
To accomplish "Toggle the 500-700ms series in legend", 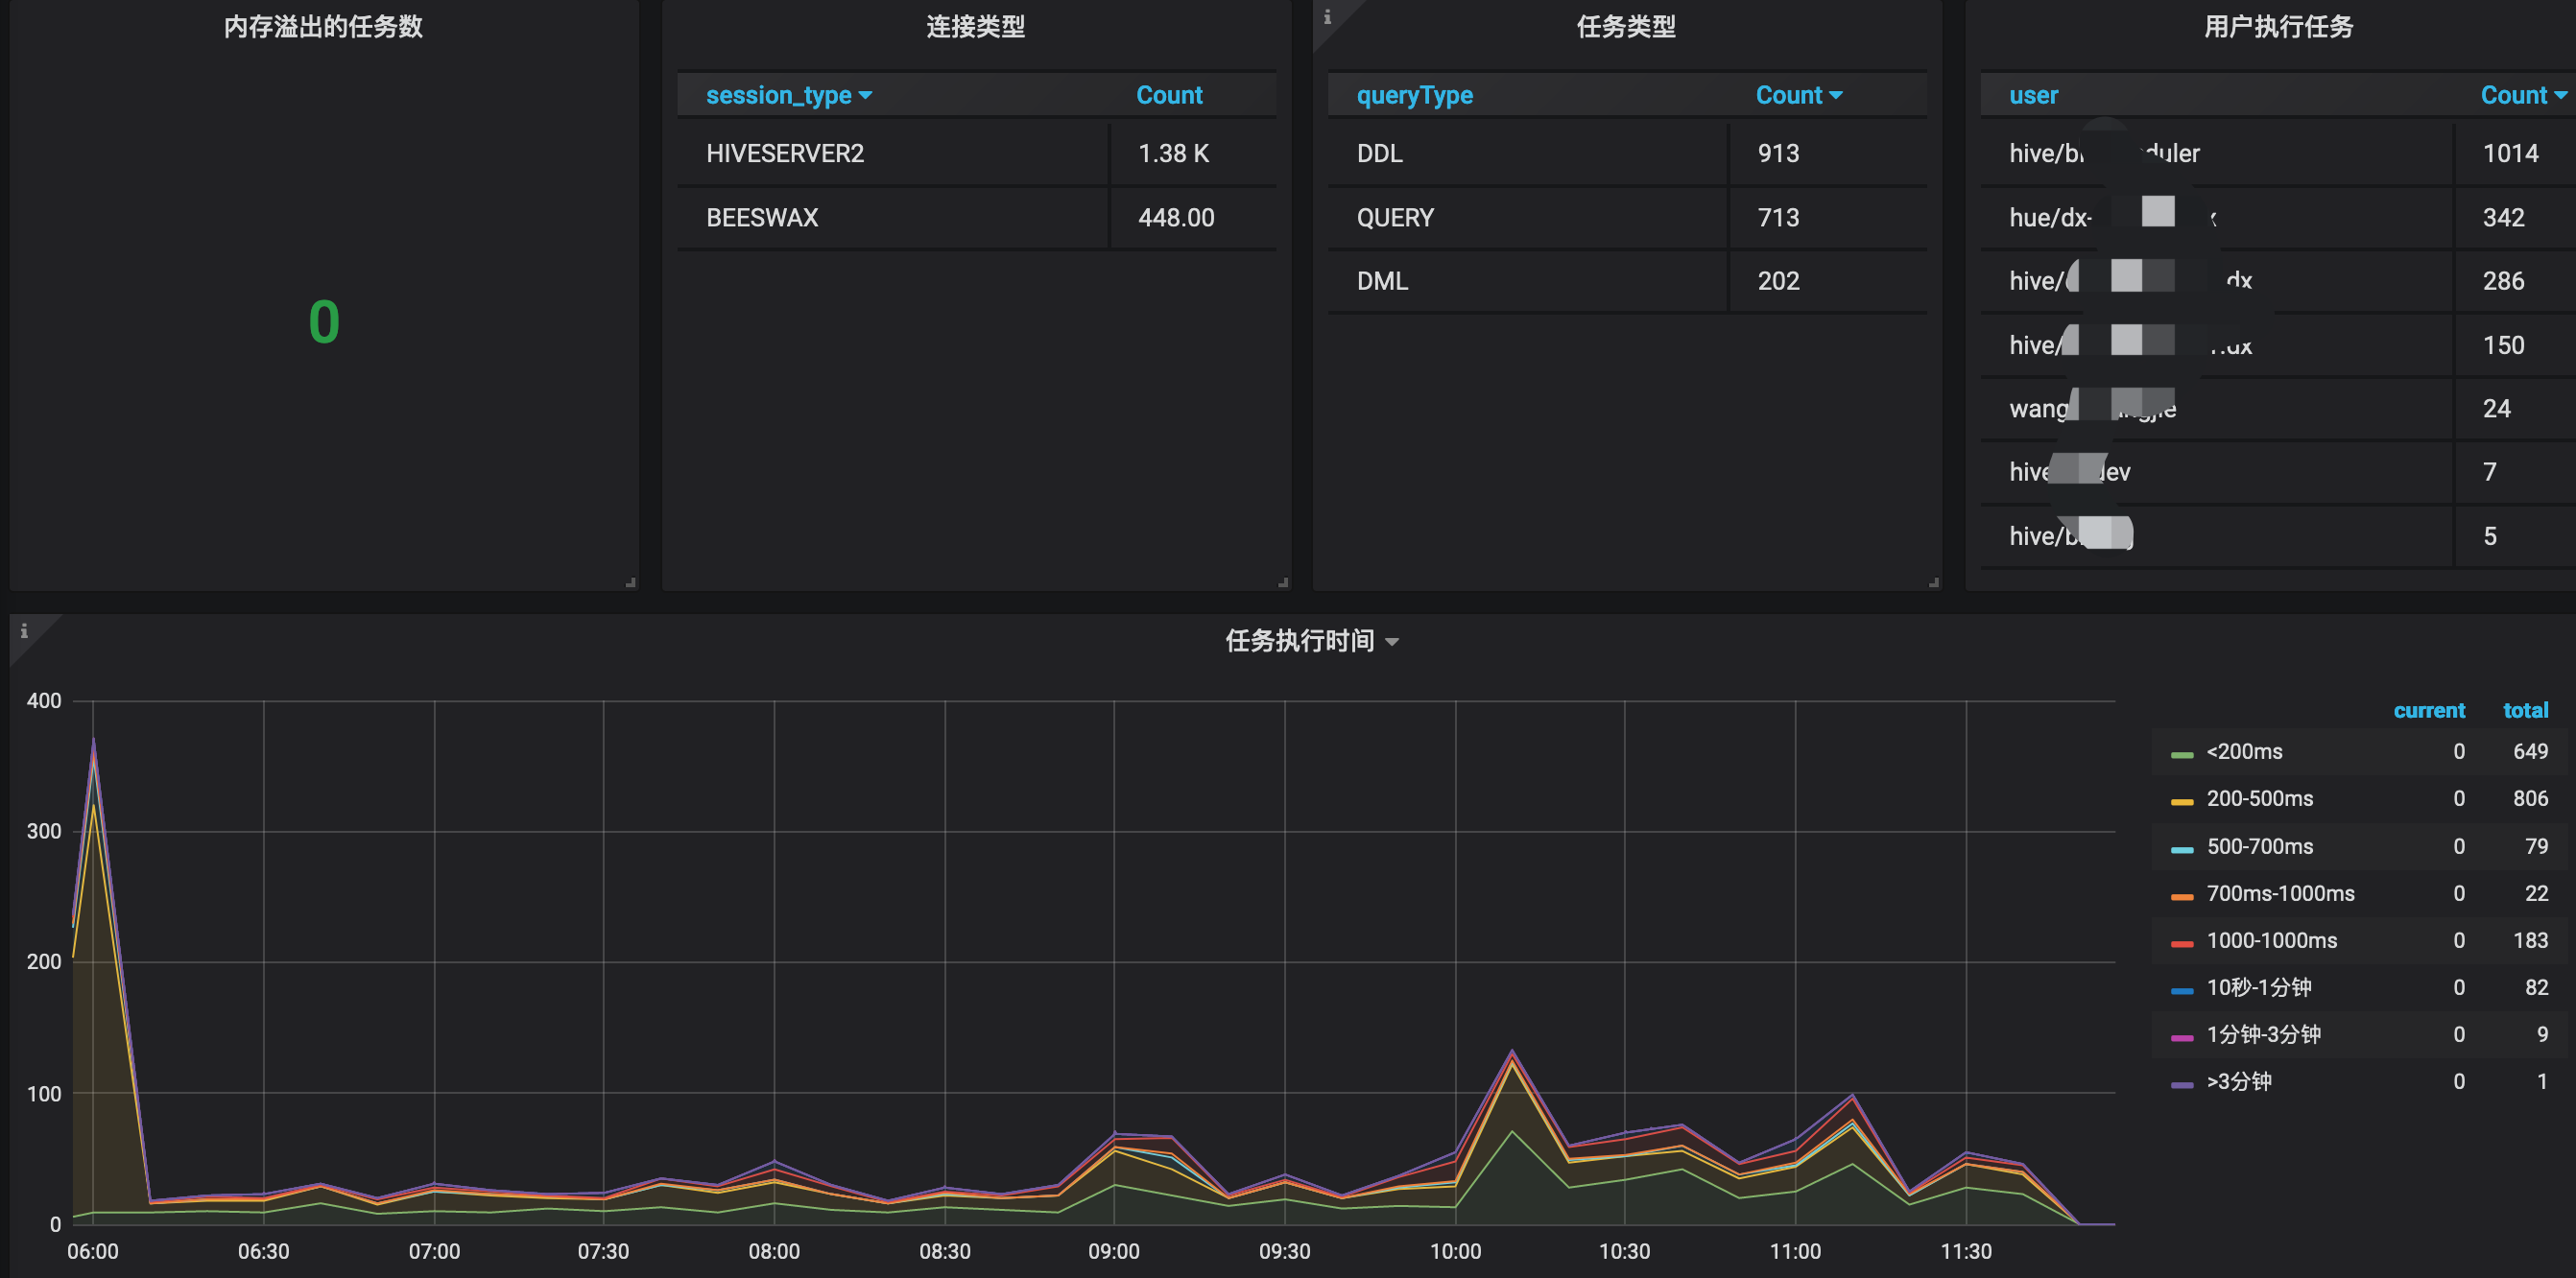I will (x=2259, y=846).
